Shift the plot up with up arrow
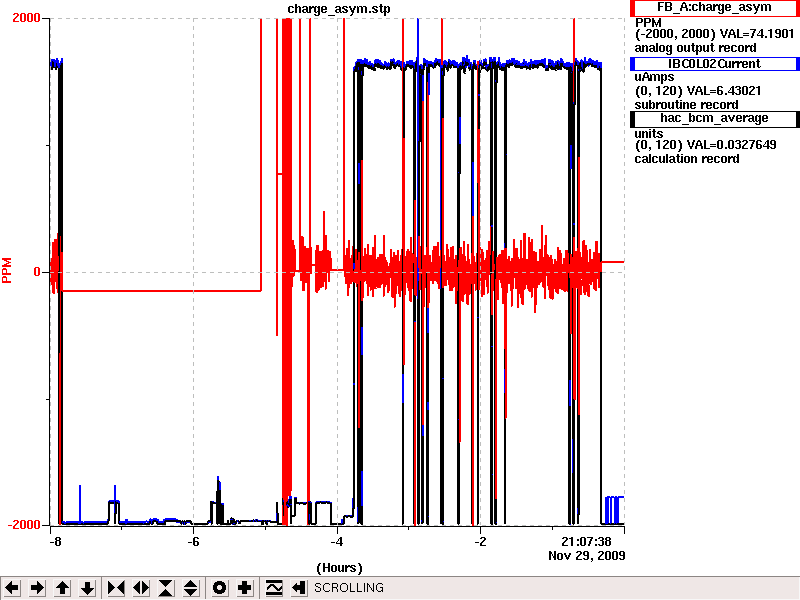Viewport: 800px width, 600px height. tap(62, 588)
